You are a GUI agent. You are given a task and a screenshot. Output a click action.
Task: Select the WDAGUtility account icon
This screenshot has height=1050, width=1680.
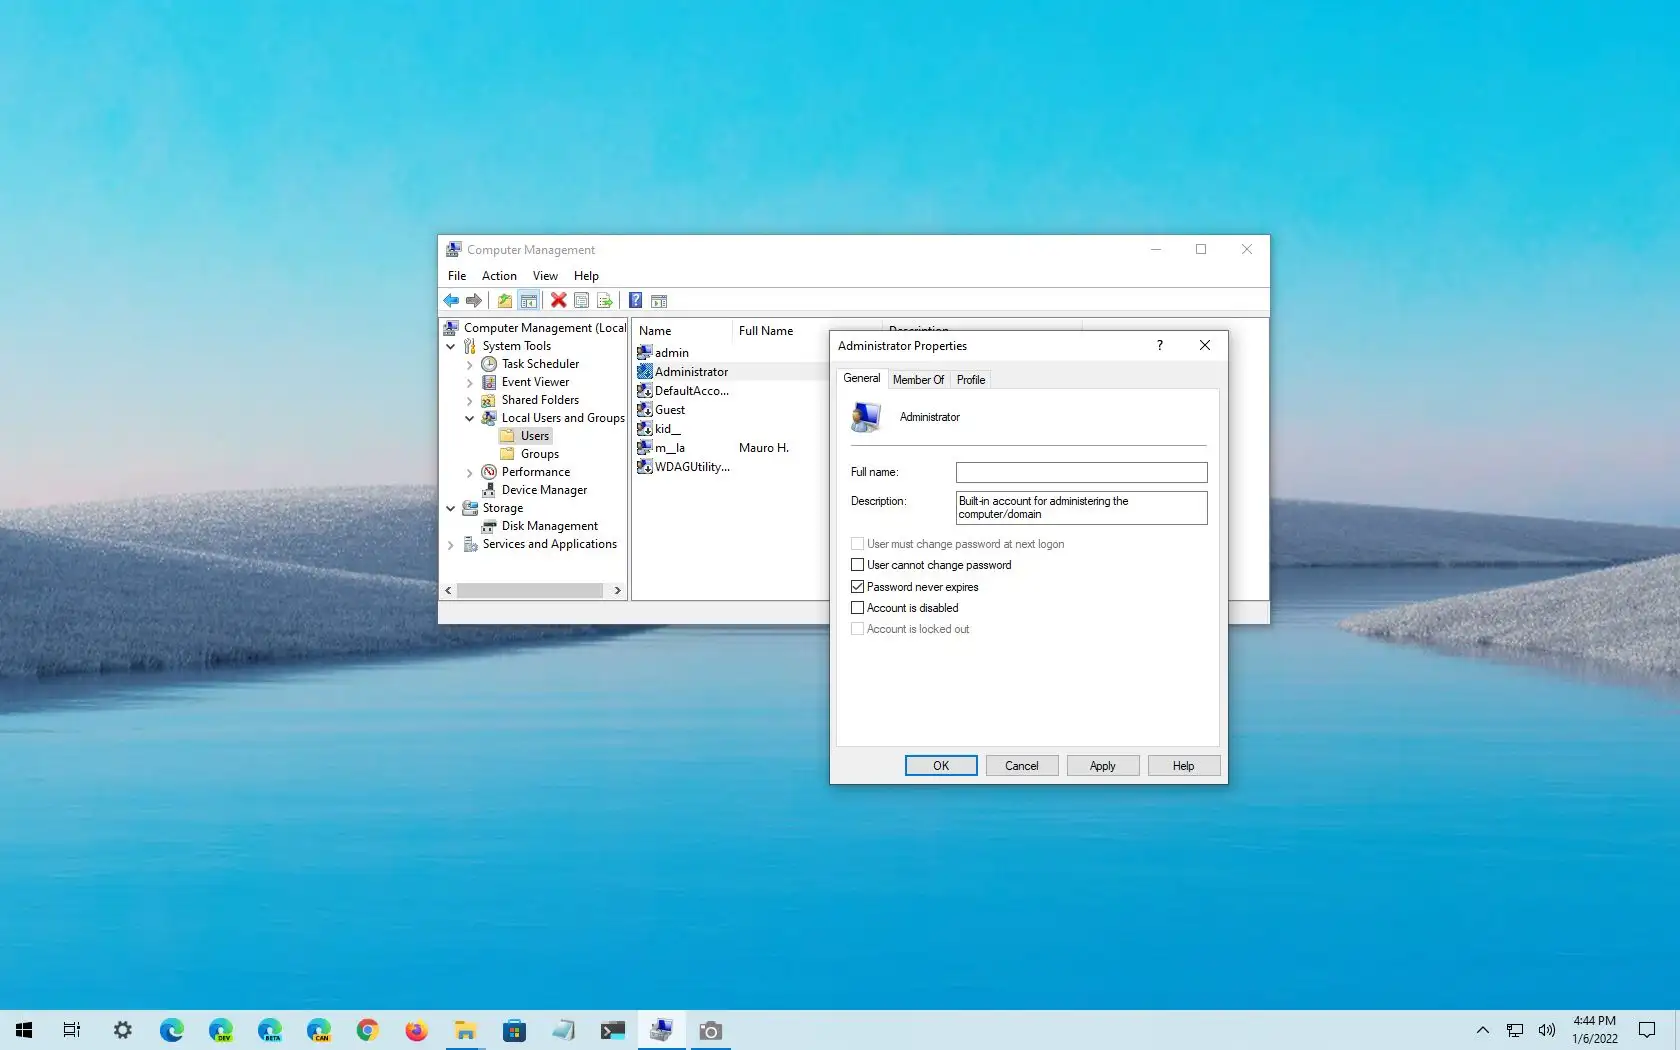(x=645, y=466)
